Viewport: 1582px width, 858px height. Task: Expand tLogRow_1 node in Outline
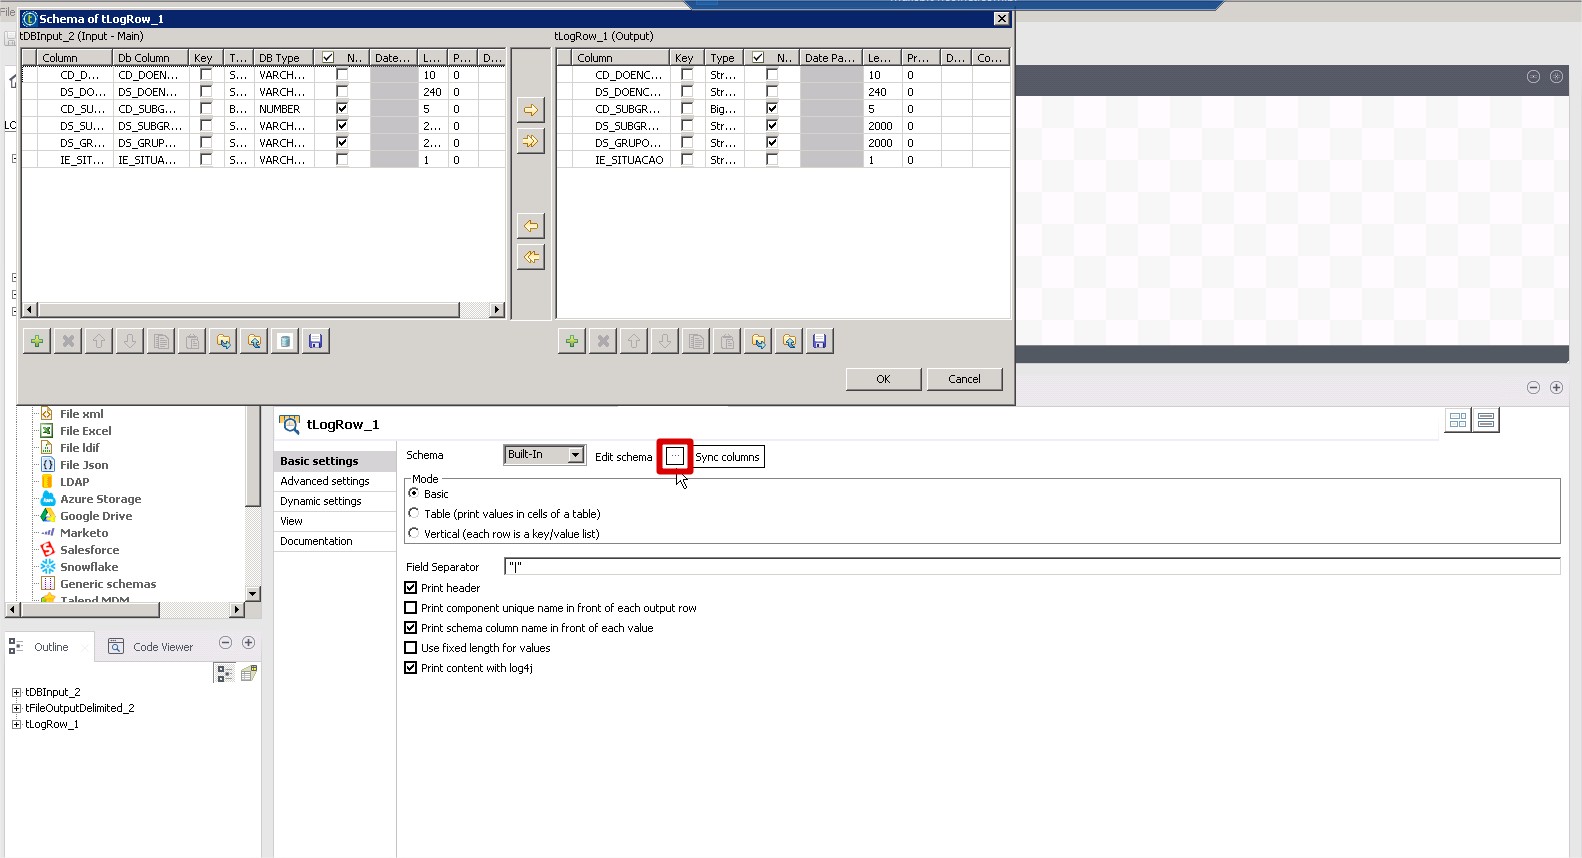pyautogui.click(x=16, y=724)
